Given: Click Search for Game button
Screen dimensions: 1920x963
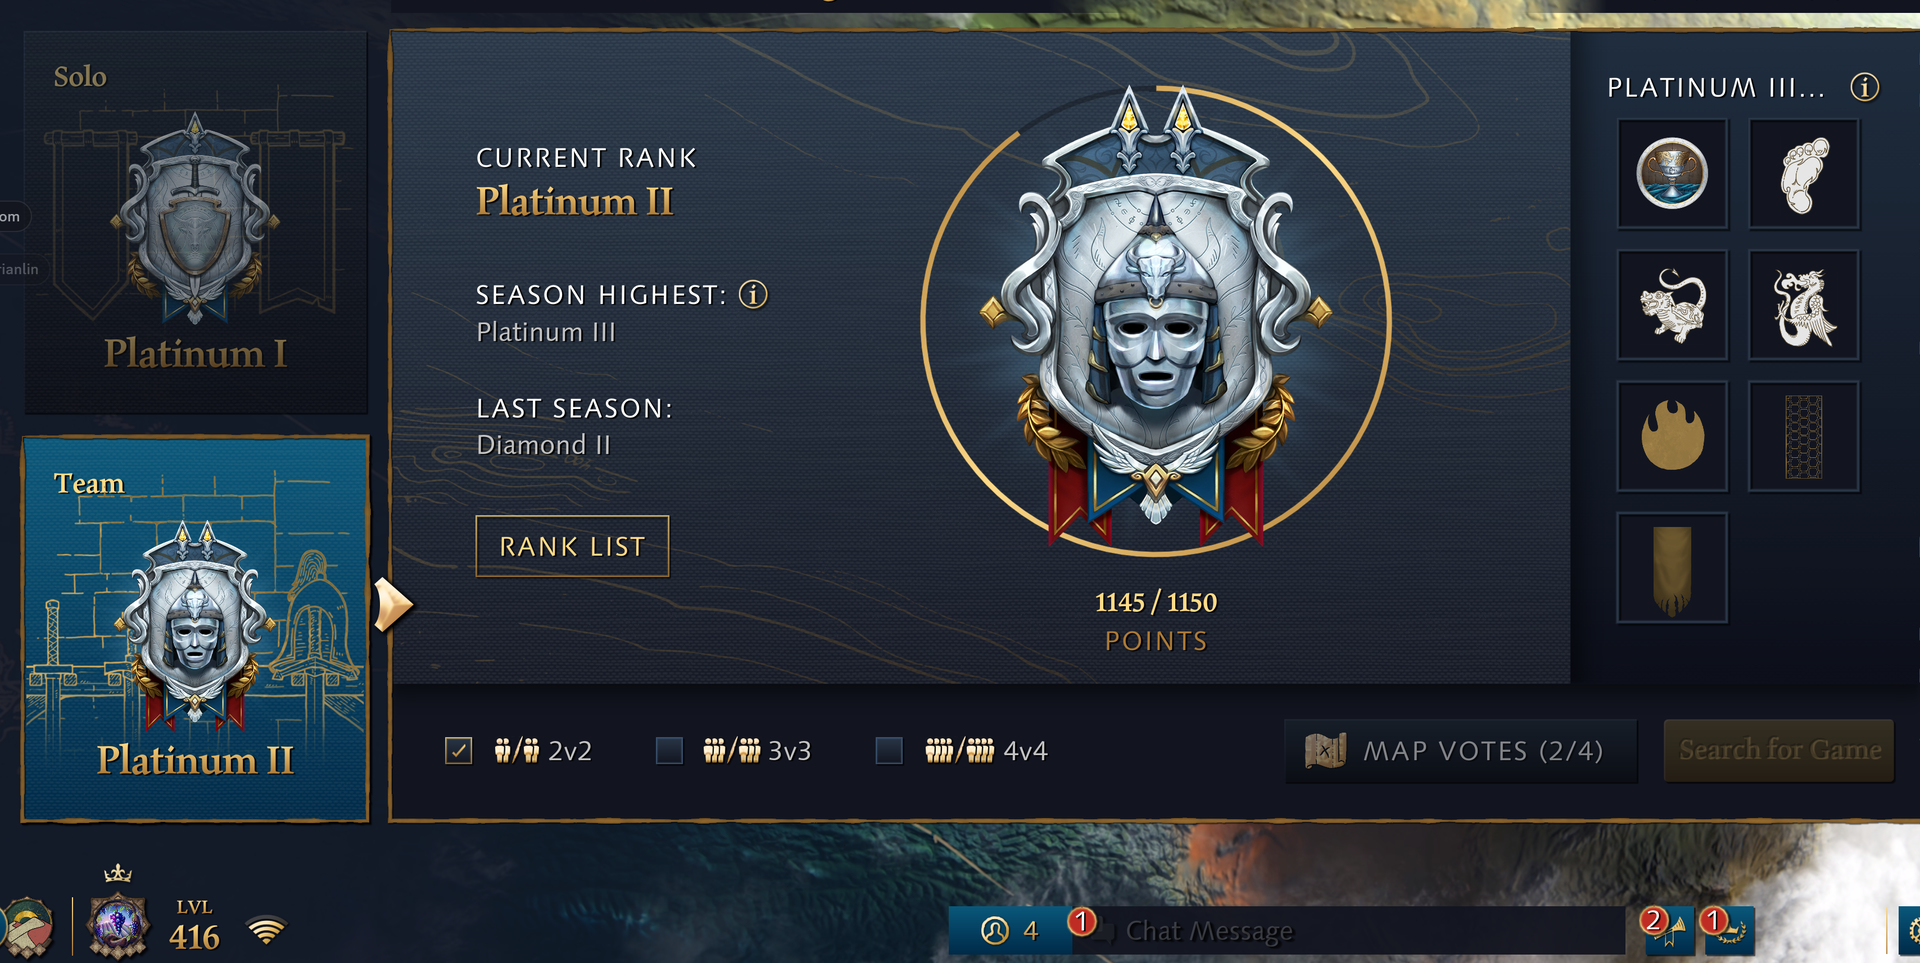Looking at the screenshot, I should coord(1779,750).
